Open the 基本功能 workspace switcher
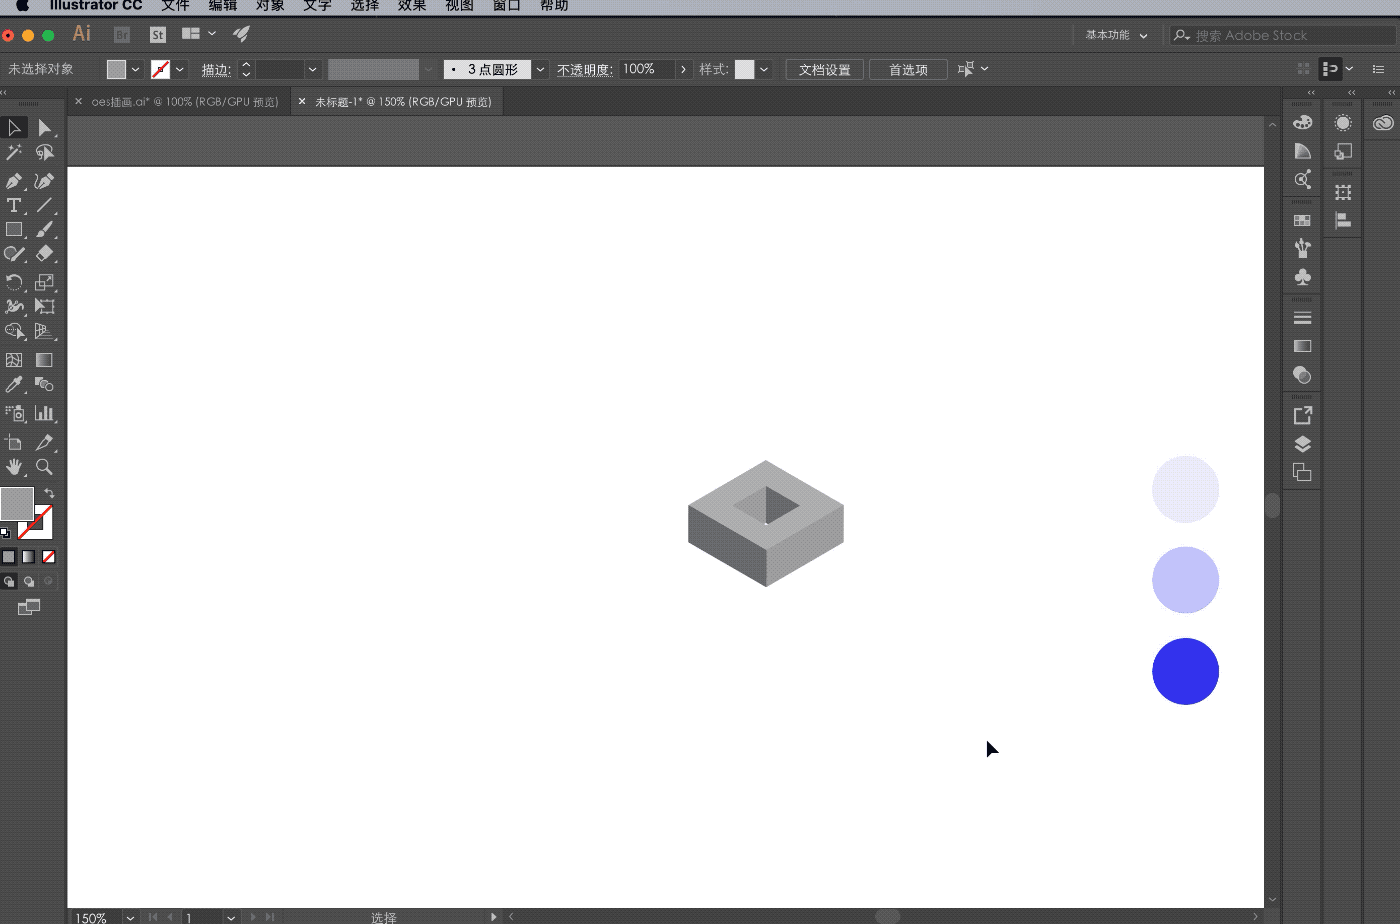The image size is (1400, 924). pos(1117,35)
